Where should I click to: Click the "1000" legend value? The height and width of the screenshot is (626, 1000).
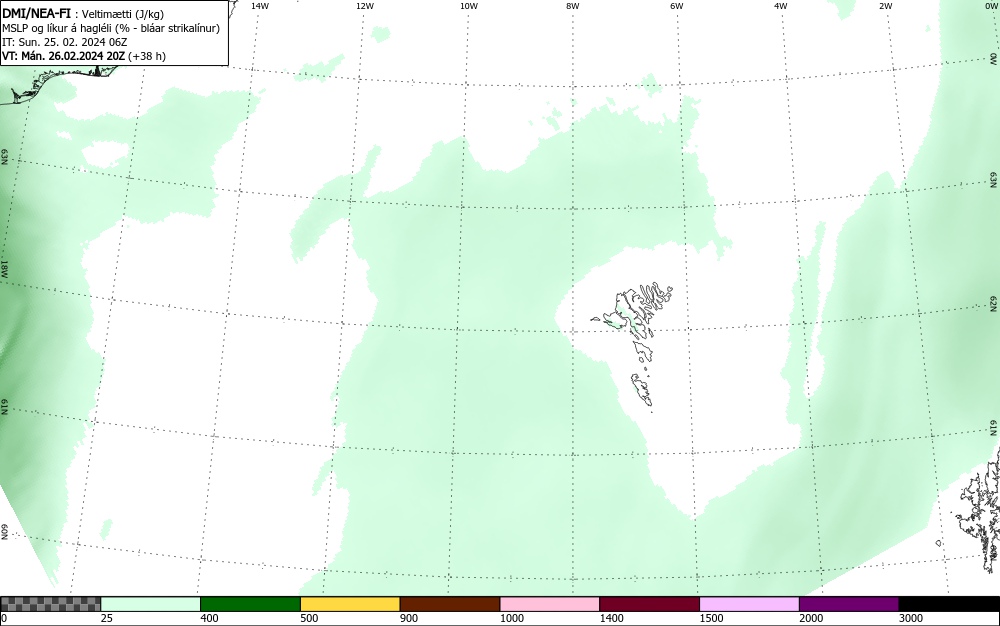(511, 618)
